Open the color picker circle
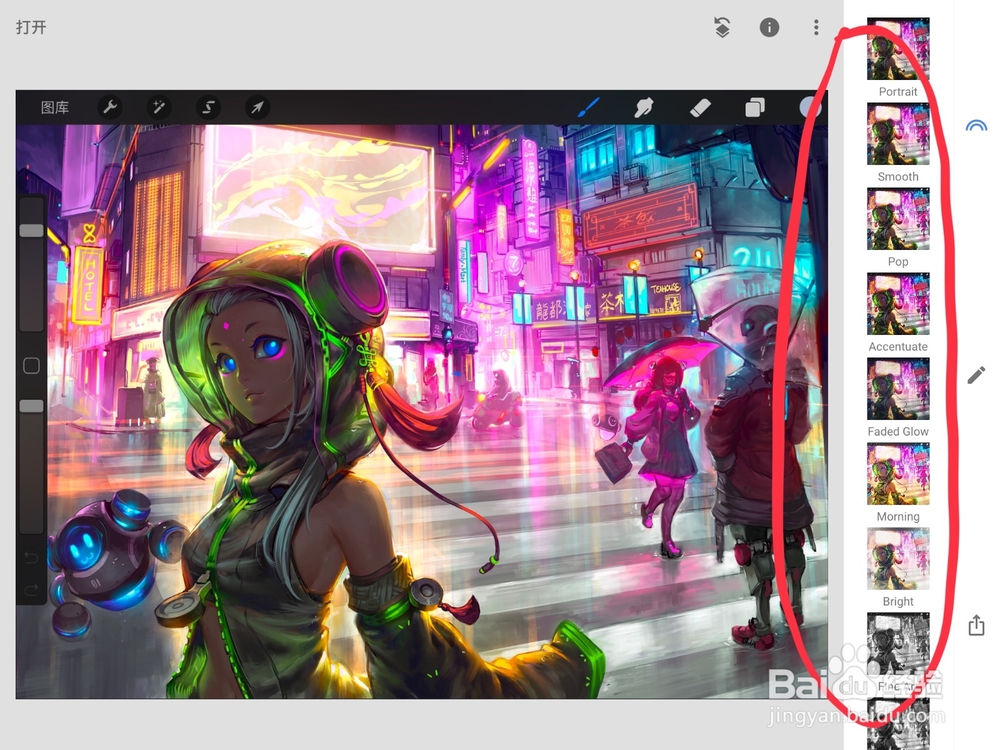The height and width of the screenshot is (750, 1000). click(811, 107)
